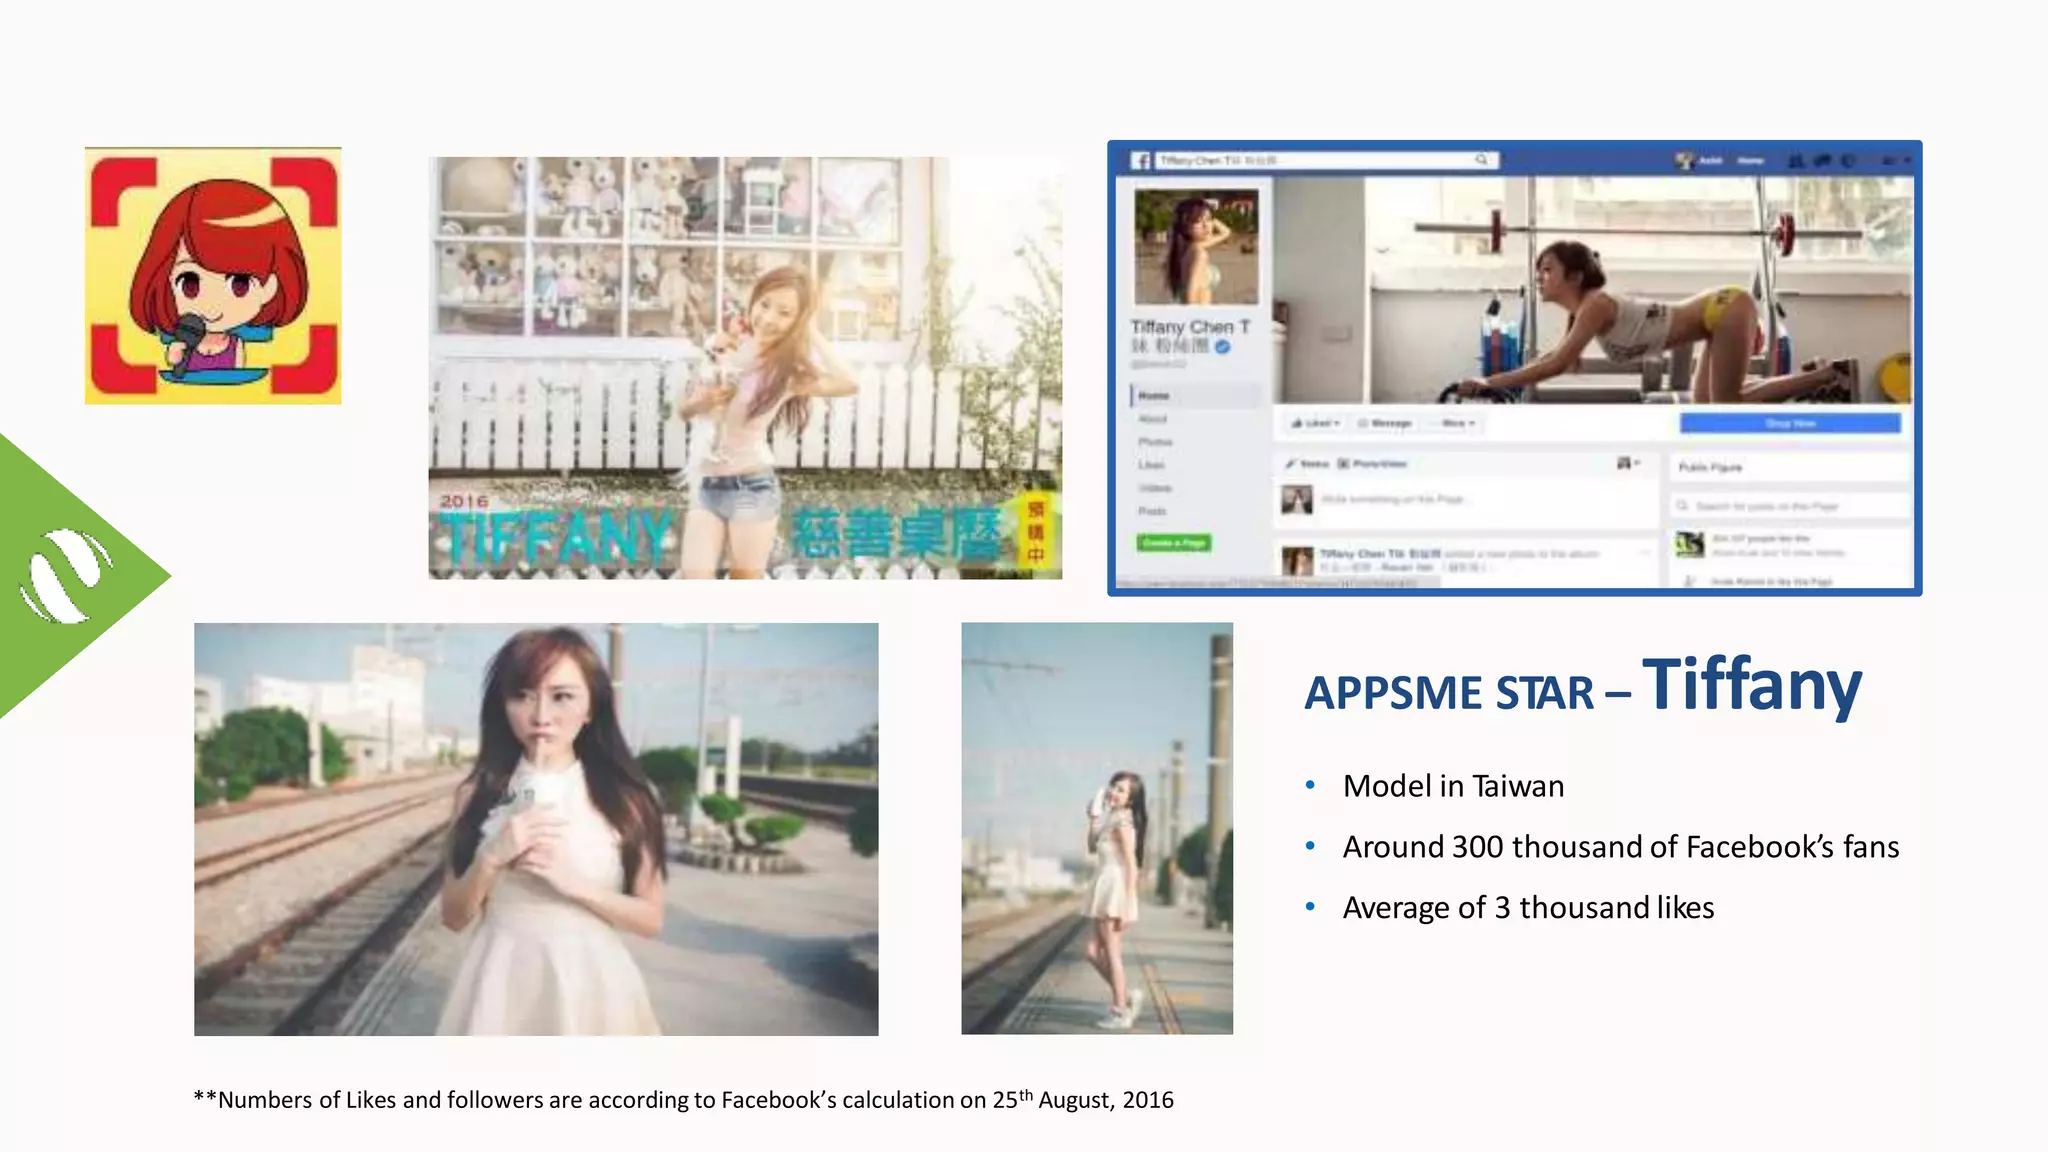The height and width of the screenshot is (1152, 2048).
Task: Open the More dropdown under cover photo
Action: (1458, 424)
